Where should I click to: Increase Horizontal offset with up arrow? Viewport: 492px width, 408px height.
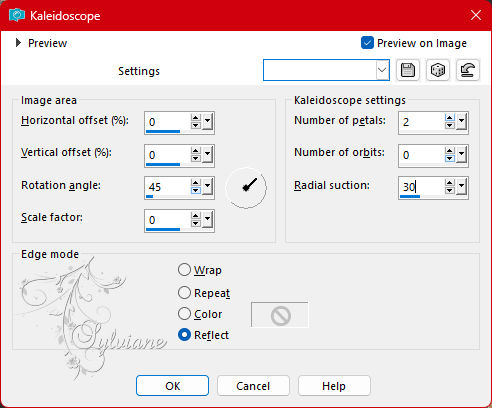196,118
